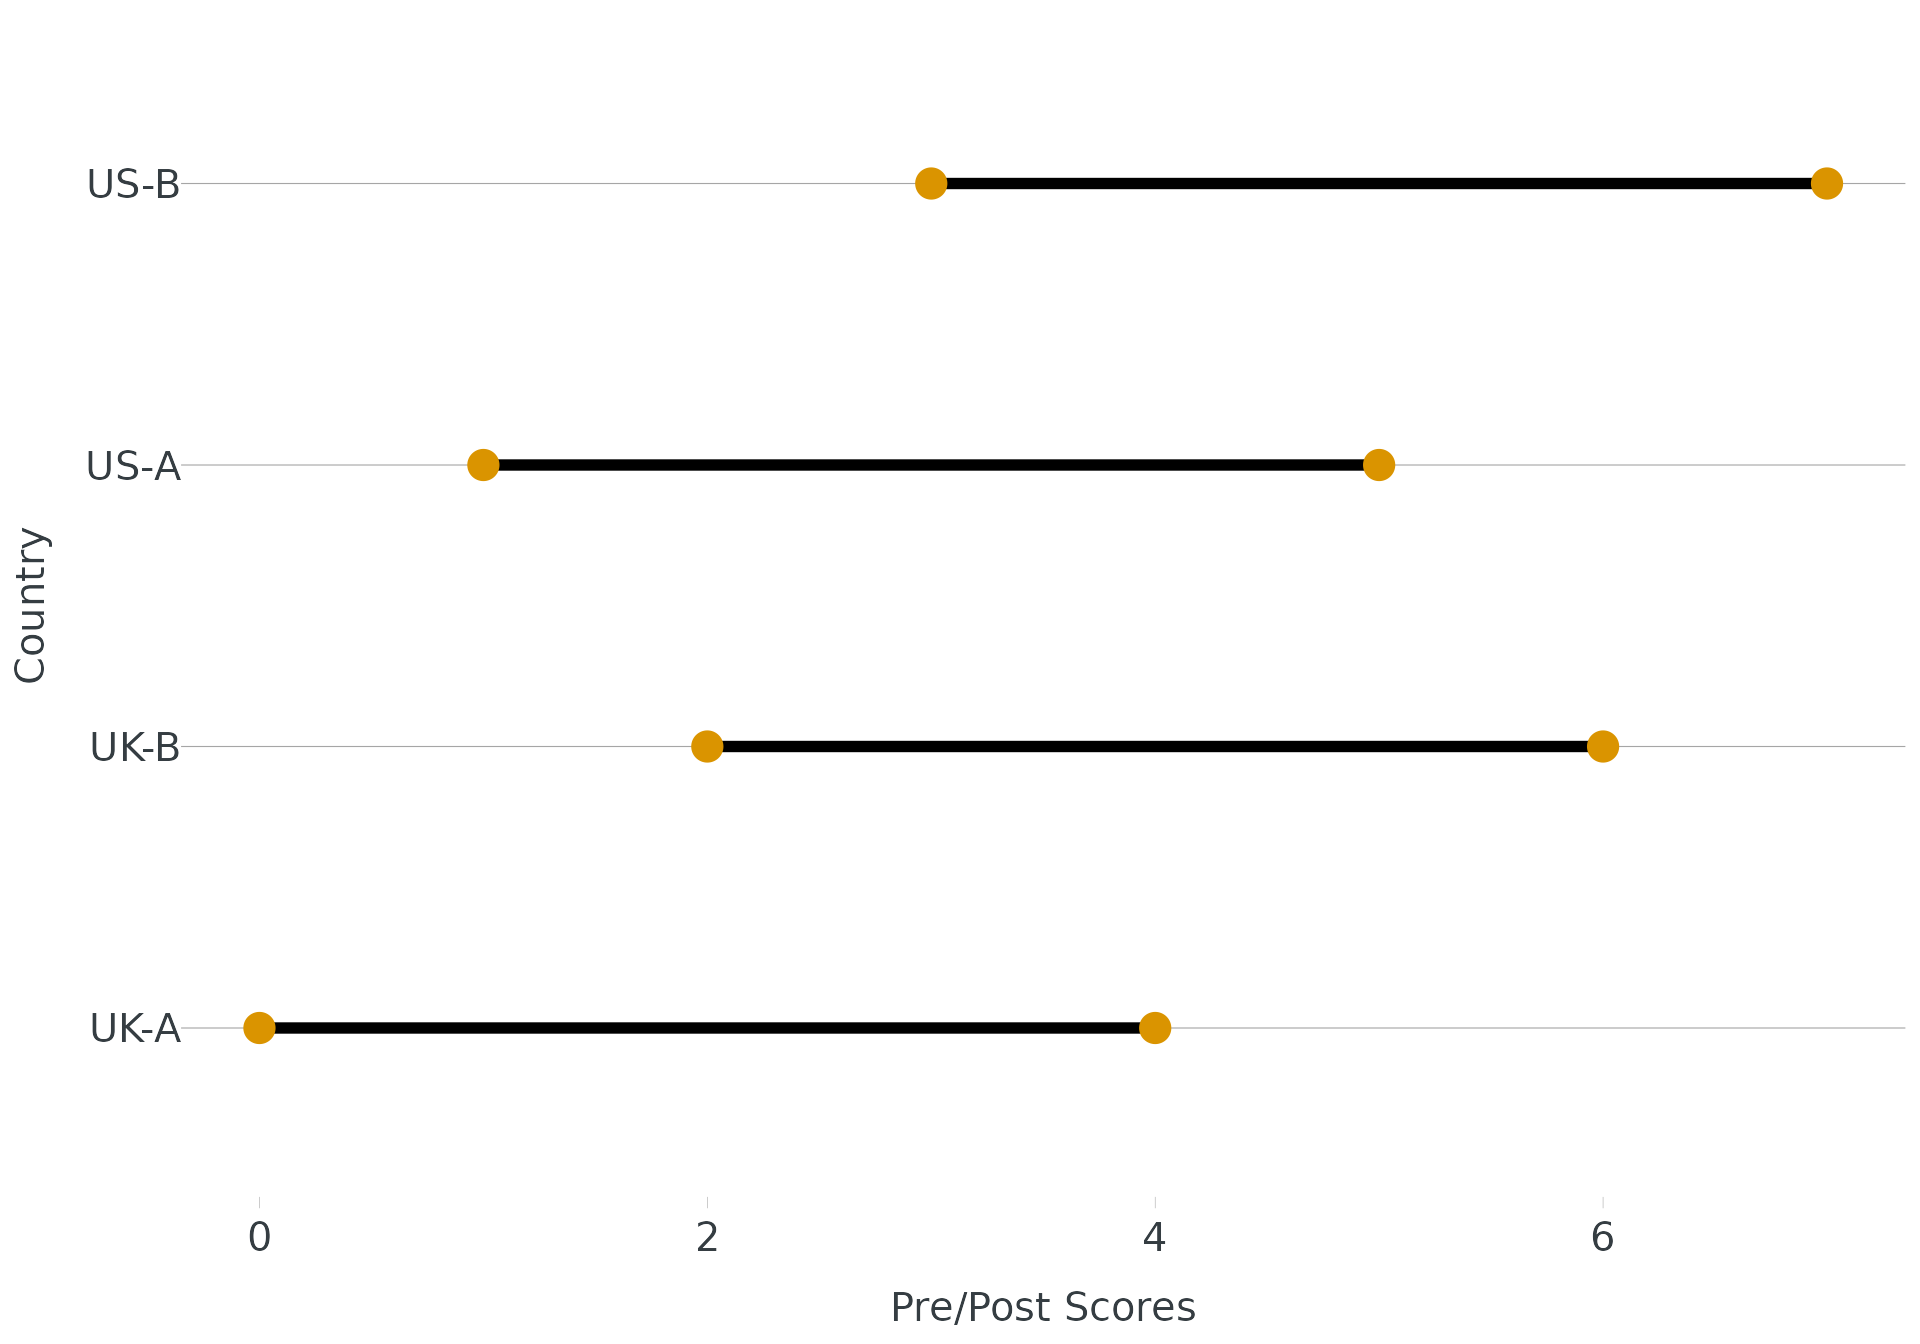The width and height of the screenshot is (1920, 1344).
Task: Click the US-A row label
Action: point(133,467)
